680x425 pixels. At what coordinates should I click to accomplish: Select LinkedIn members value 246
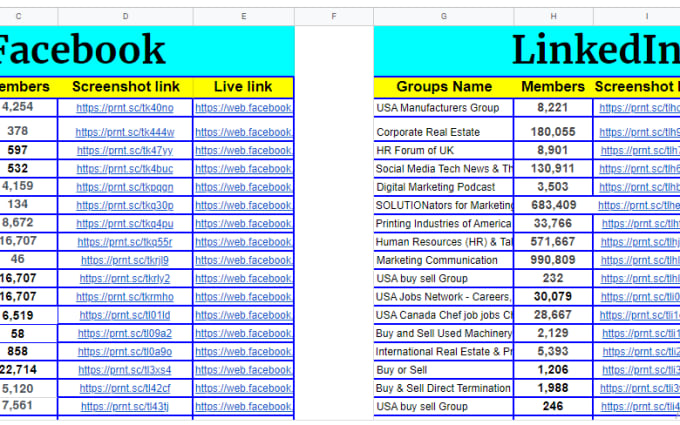coord(553,406)
